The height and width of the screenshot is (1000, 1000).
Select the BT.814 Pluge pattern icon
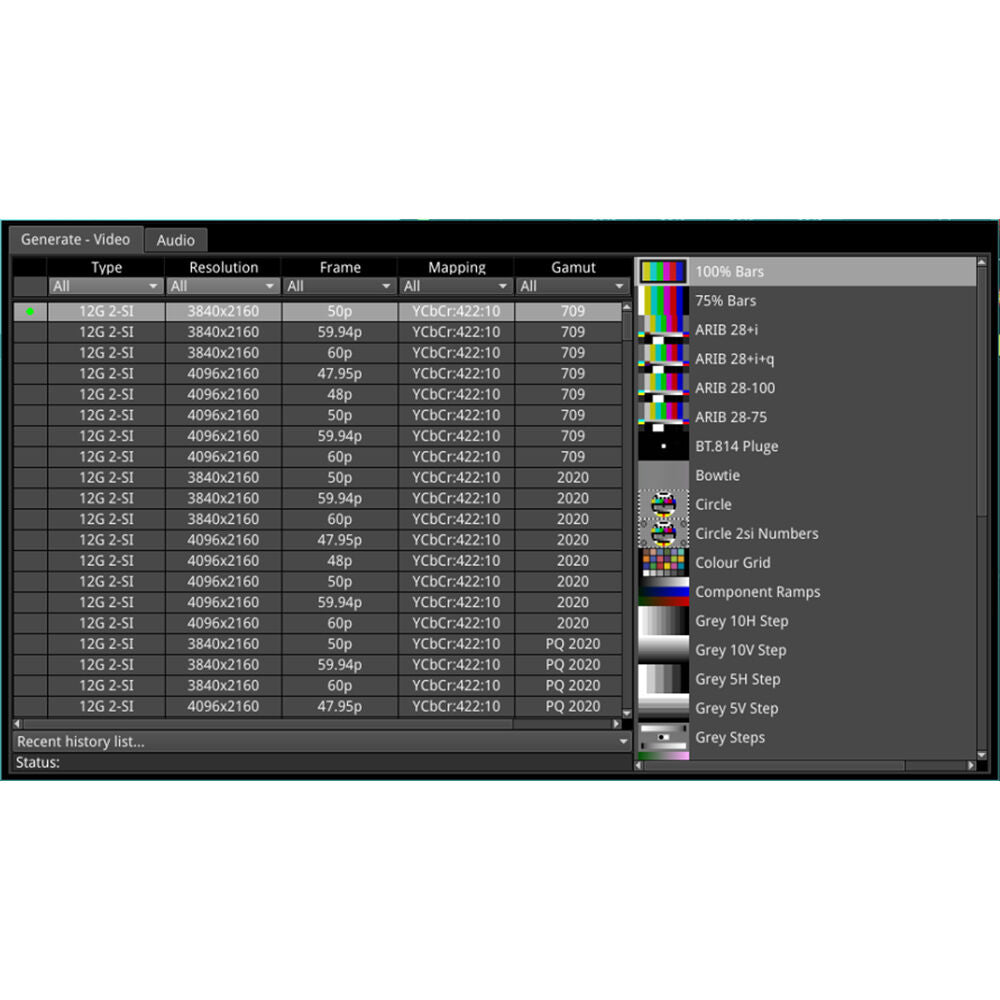[663, 446]
